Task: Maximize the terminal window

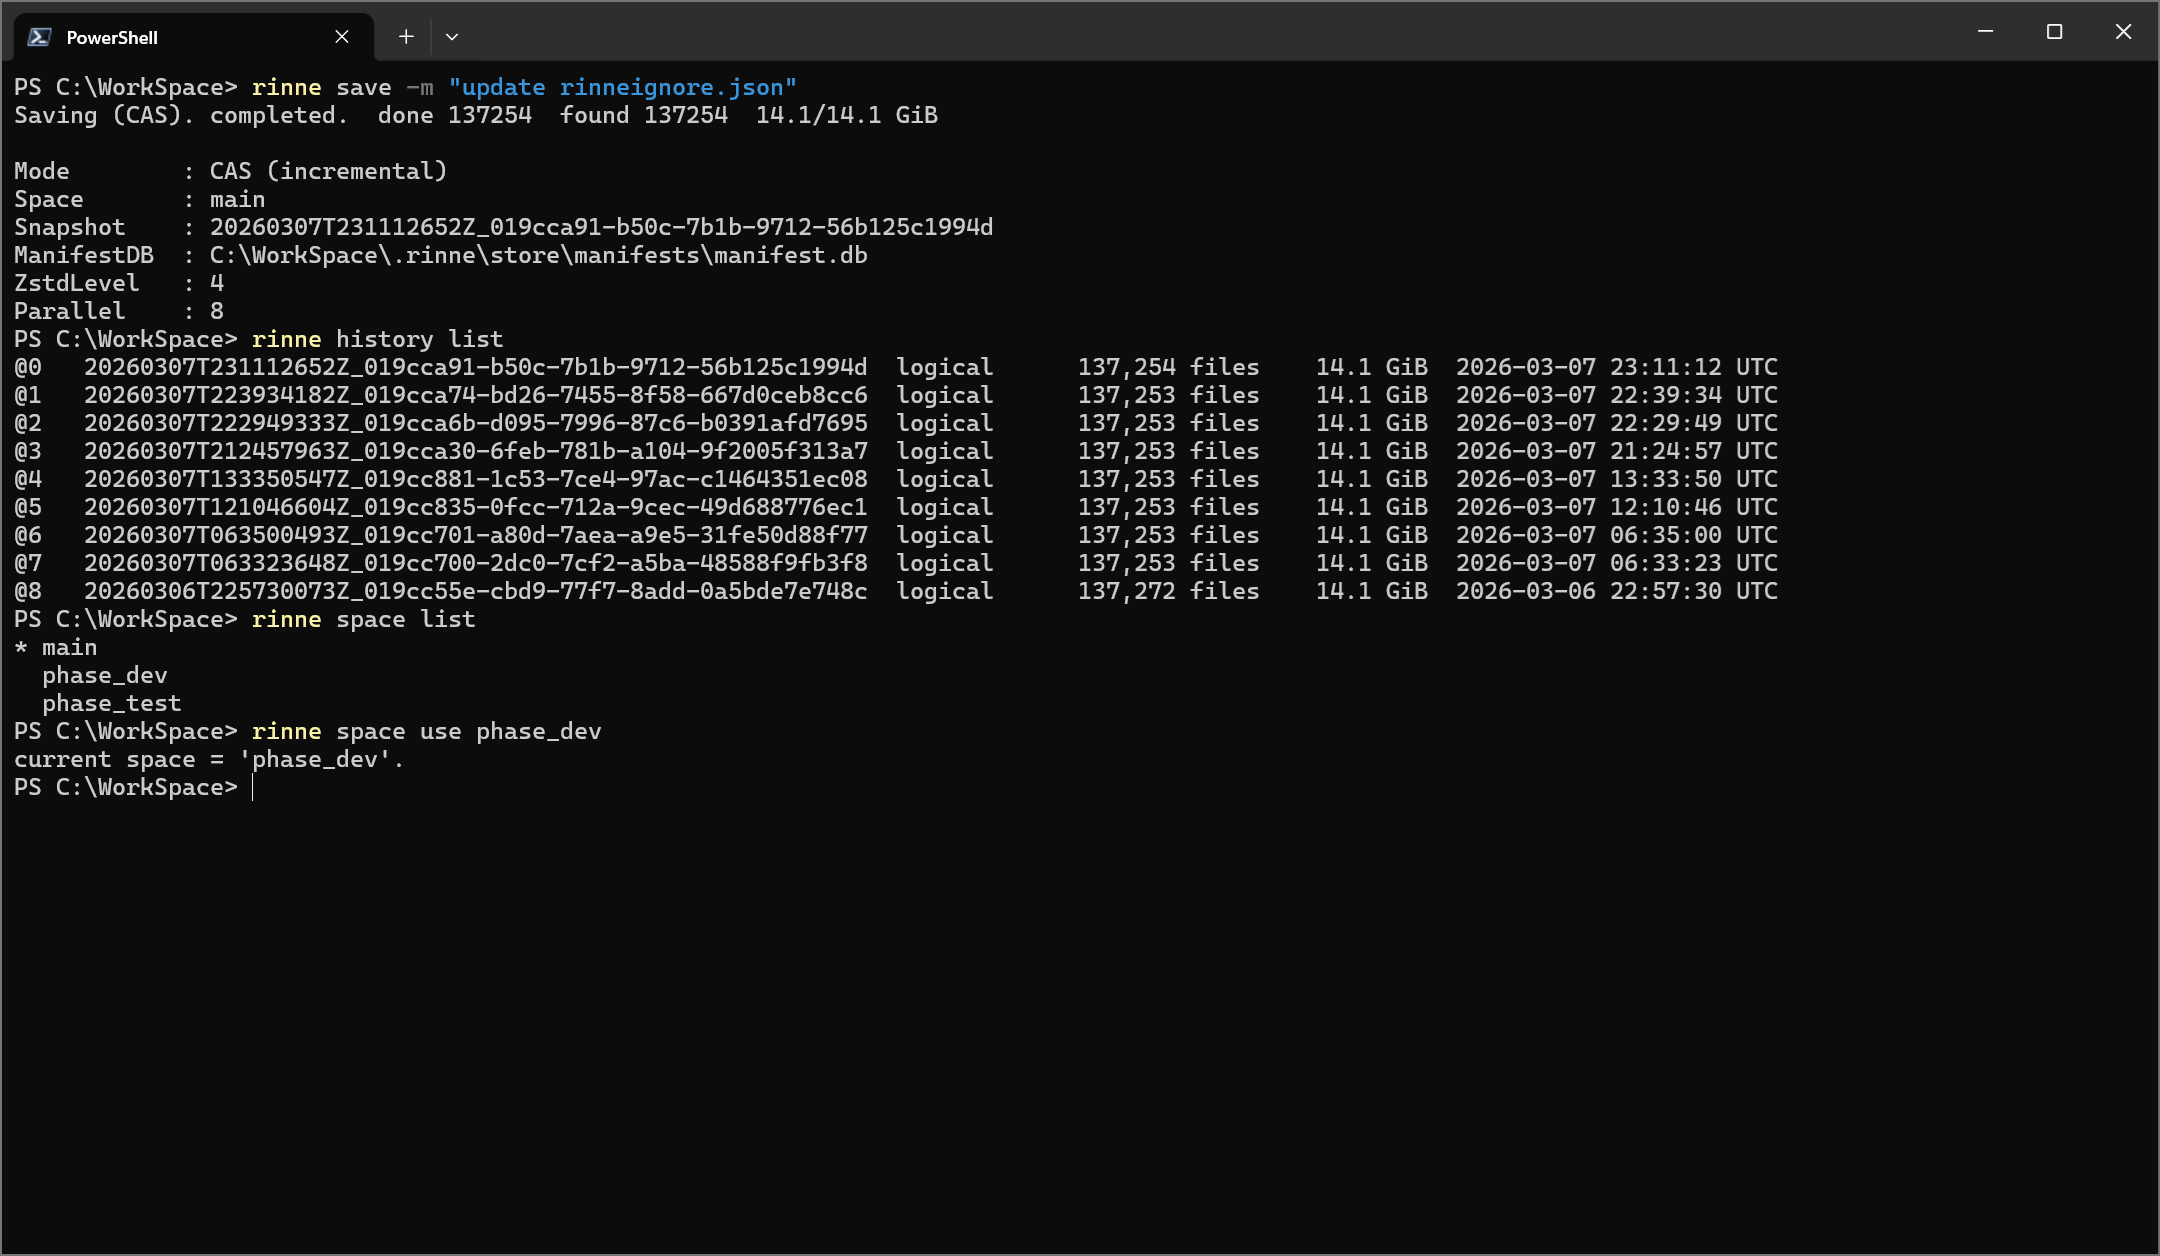Action: tap(2053, 31)
